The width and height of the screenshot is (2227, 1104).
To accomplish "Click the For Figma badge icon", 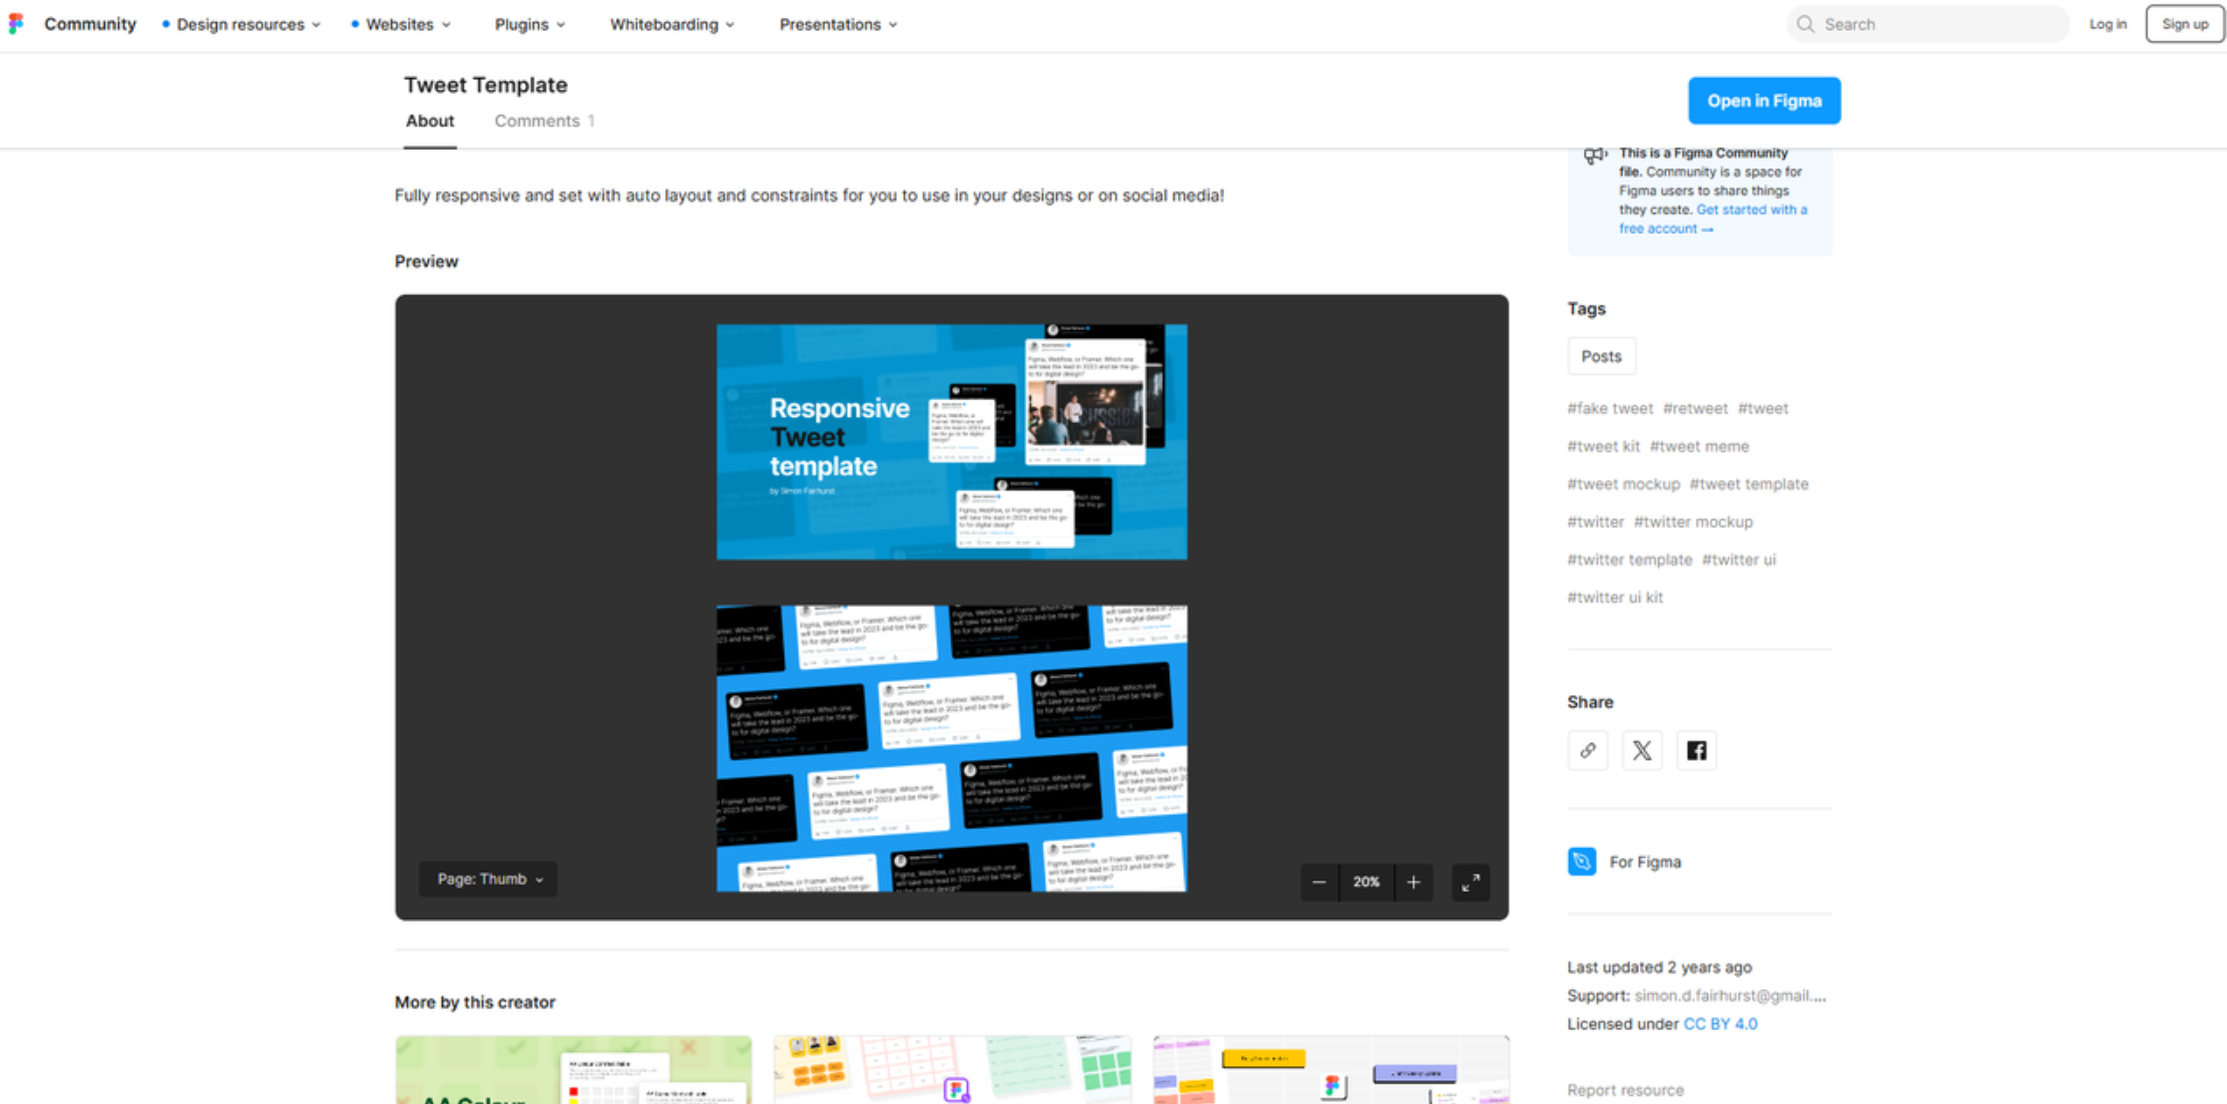I will click(x=1581, y=861).
